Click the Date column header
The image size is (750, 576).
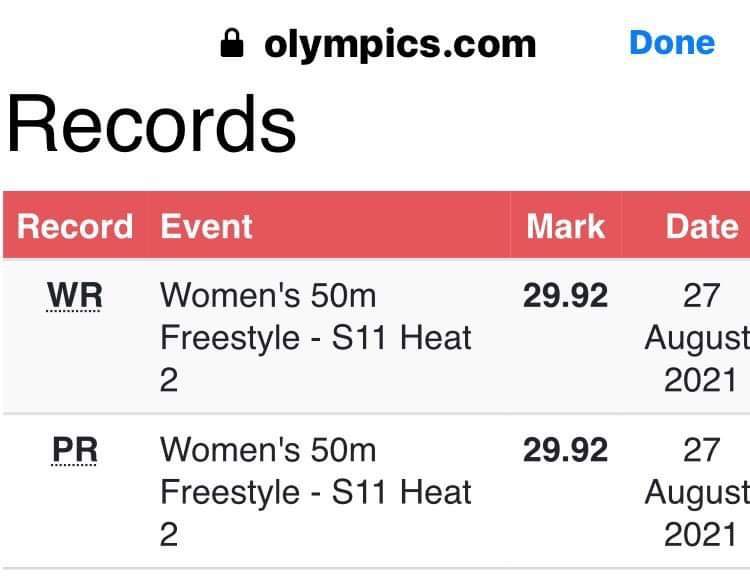pos(702,226)
